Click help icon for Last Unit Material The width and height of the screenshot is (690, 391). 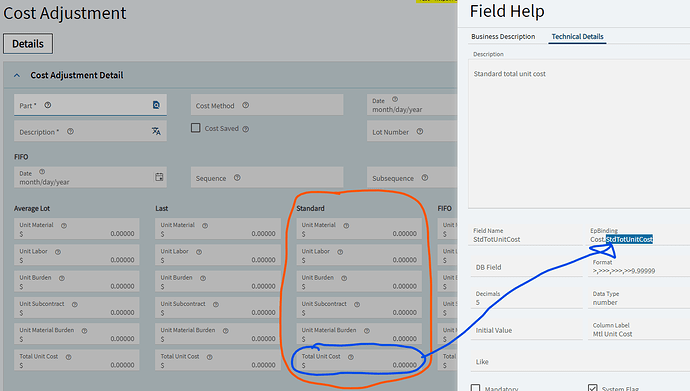point(205,226)
